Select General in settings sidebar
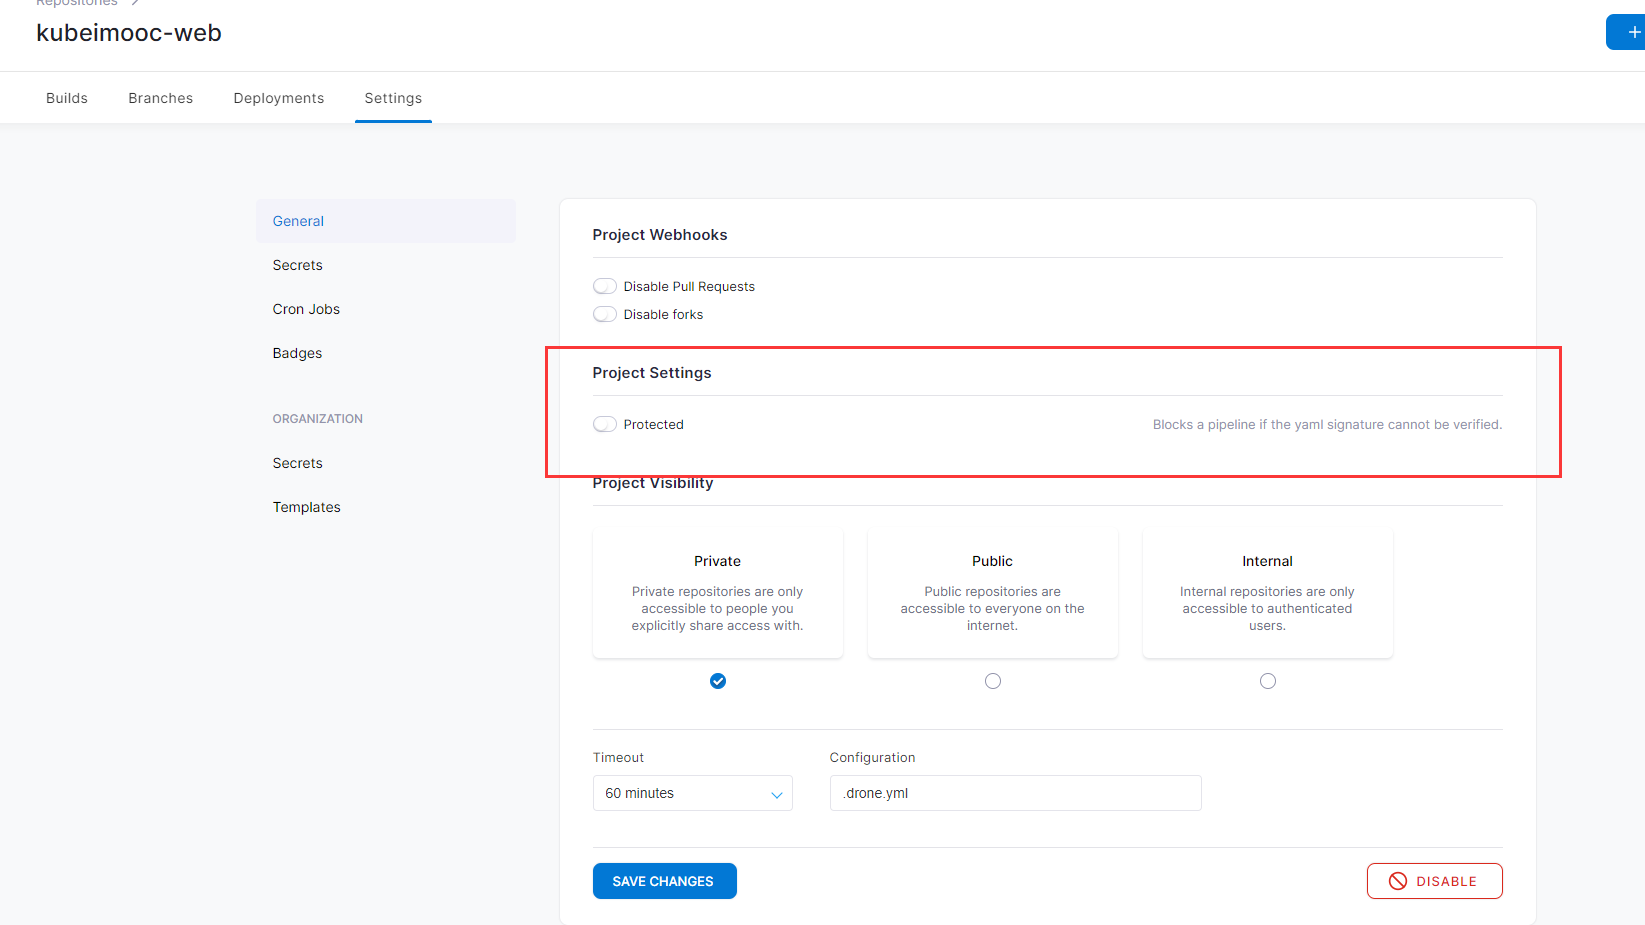1645x925 pixels. (x=298, y=221)
